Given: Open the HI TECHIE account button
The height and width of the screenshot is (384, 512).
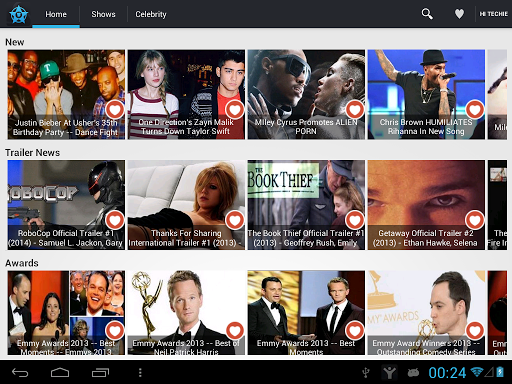Looking at the screenshot, I should tap(494, 14).
